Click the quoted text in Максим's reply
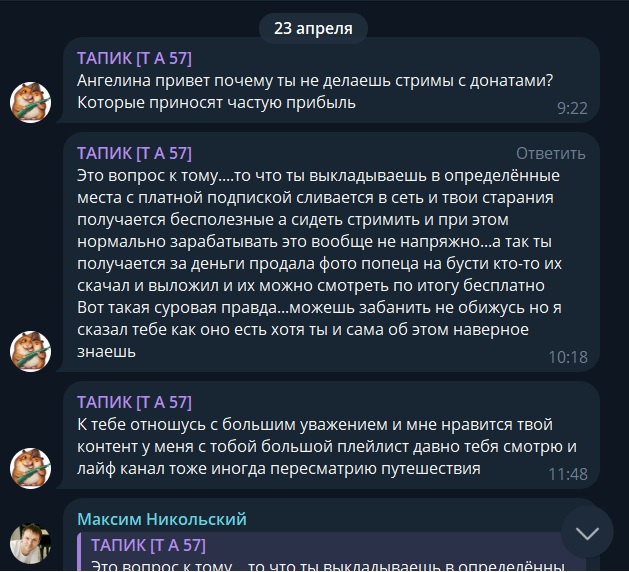Viewport: 629px width, 572px height. 328,565
